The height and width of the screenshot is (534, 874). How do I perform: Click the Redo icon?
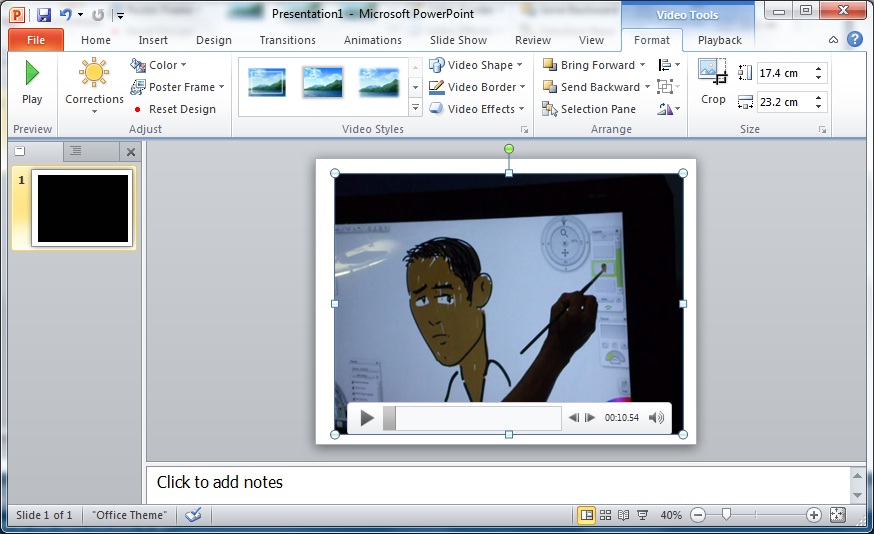98,15
